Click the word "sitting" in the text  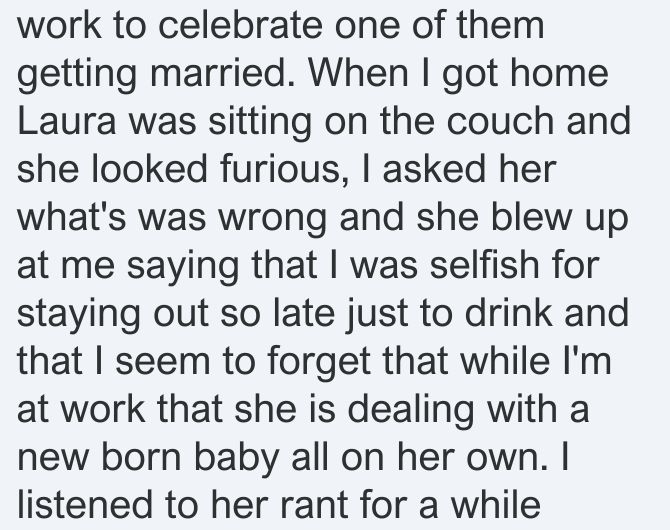pyautogui.click(x=260, y=124)
